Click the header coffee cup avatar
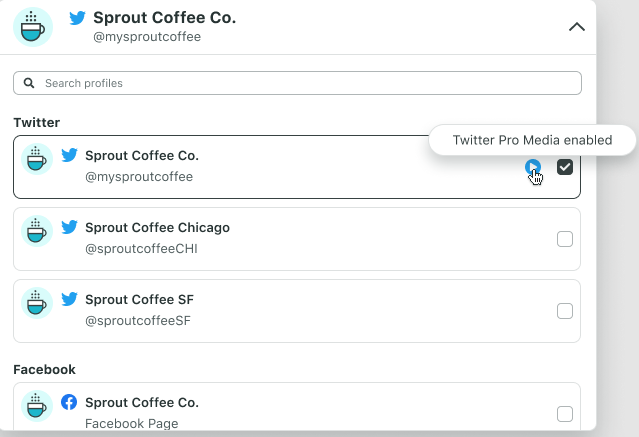This screenshot has height=437, width=639. point(33,27)
